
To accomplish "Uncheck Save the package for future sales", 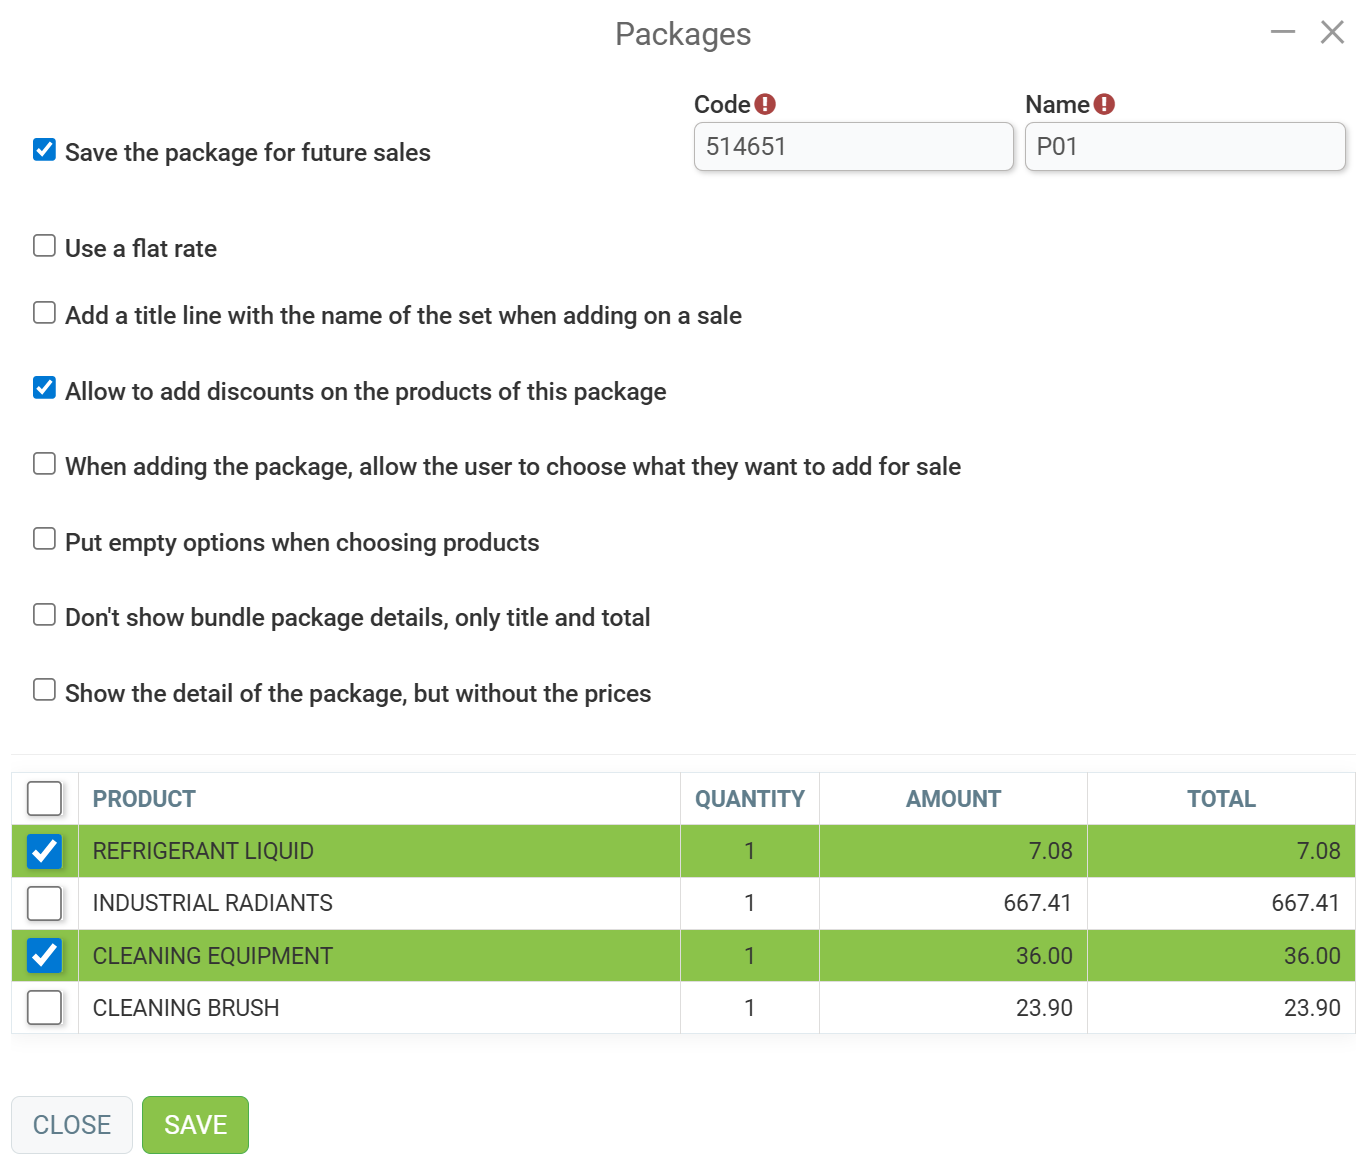I will tap(44, 150).
